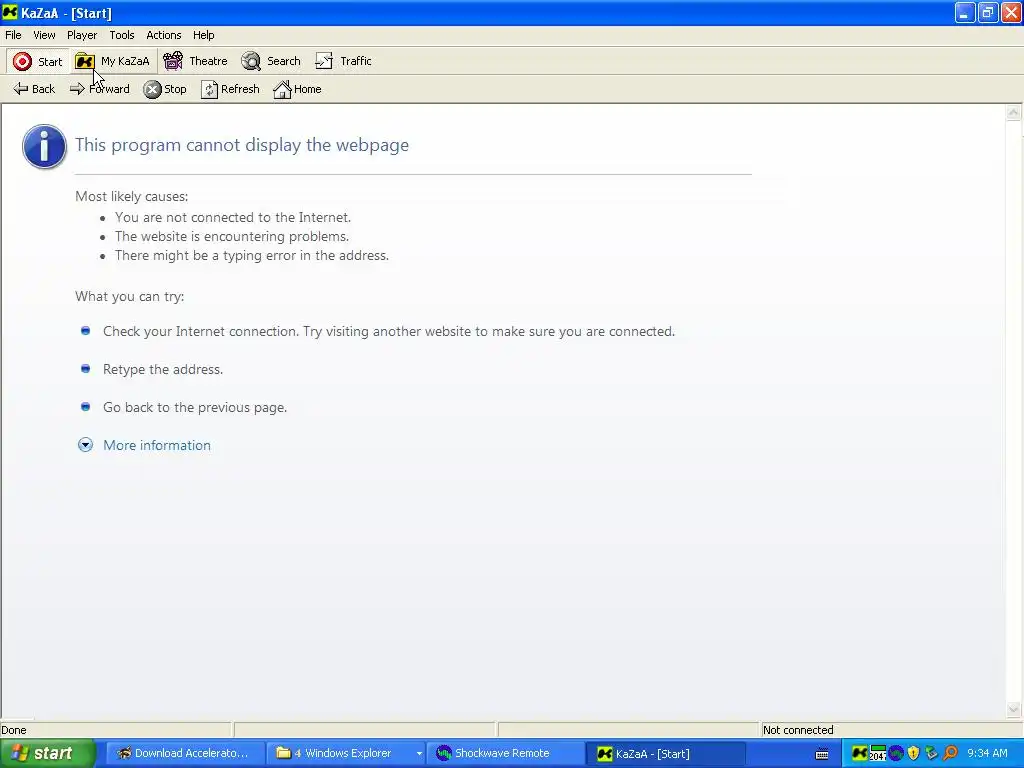Click the 9:34 AM clock

pyautogui.click(x=987, y=754)
